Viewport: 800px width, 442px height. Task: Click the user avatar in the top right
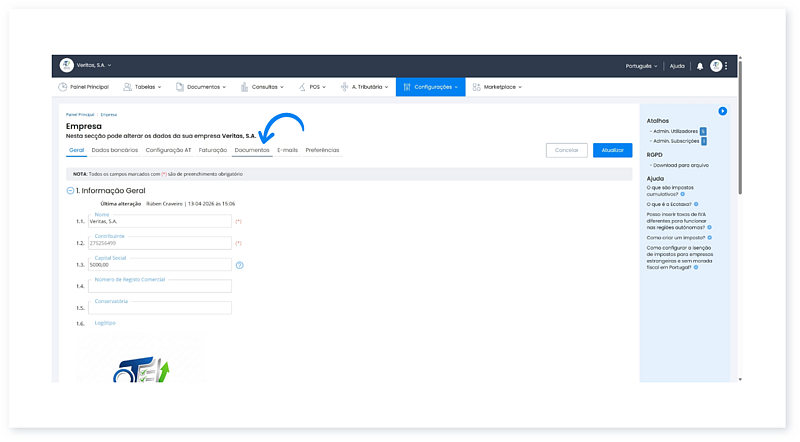tap(716, 66)
